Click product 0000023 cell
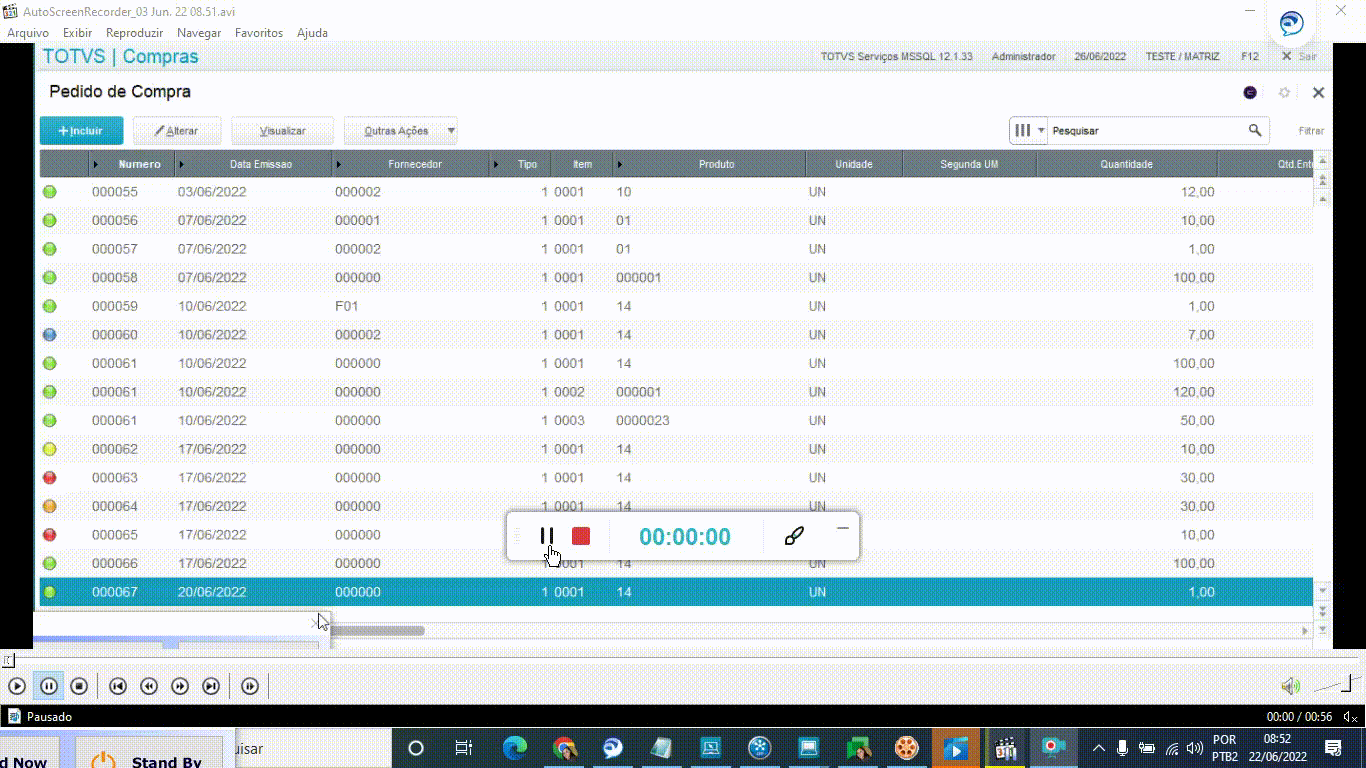The height and width of the screenshot is (768, 1366). pyautogui.click(x=643, y=421)
